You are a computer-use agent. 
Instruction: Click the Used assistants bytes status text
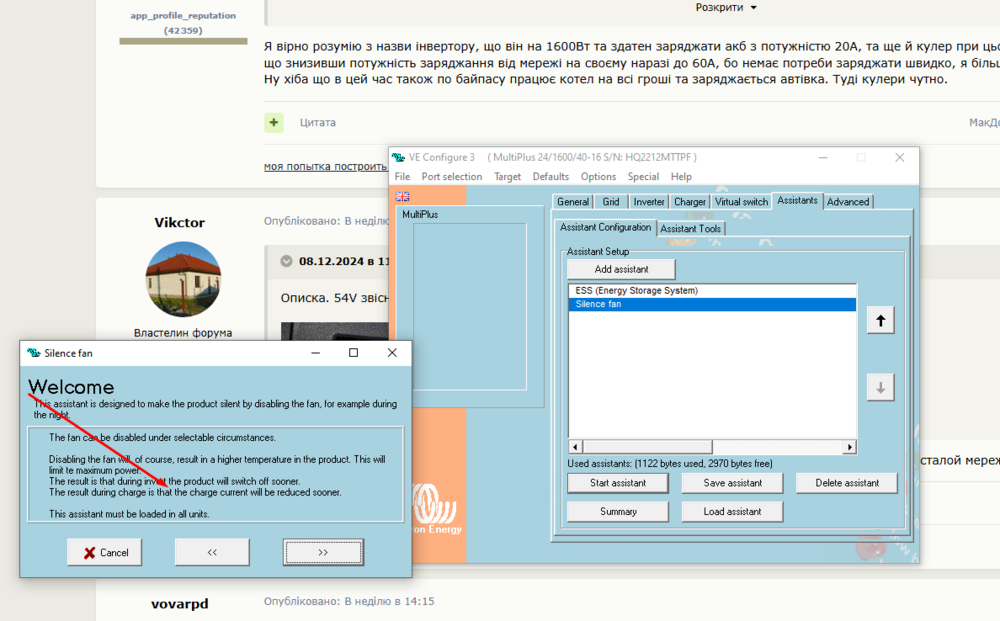[670, 464]
